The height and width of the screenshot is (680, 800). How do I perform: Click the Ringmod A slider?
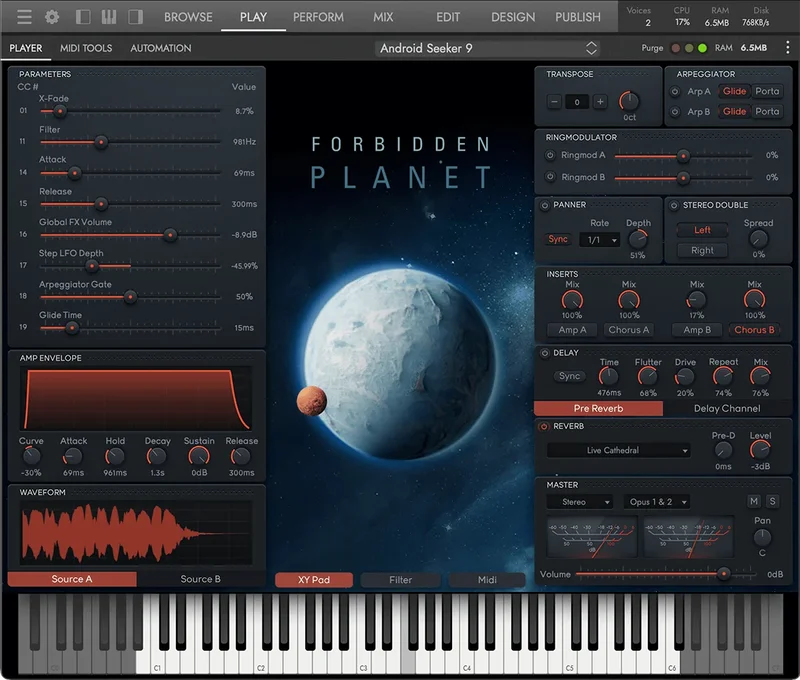click(683, 156)
